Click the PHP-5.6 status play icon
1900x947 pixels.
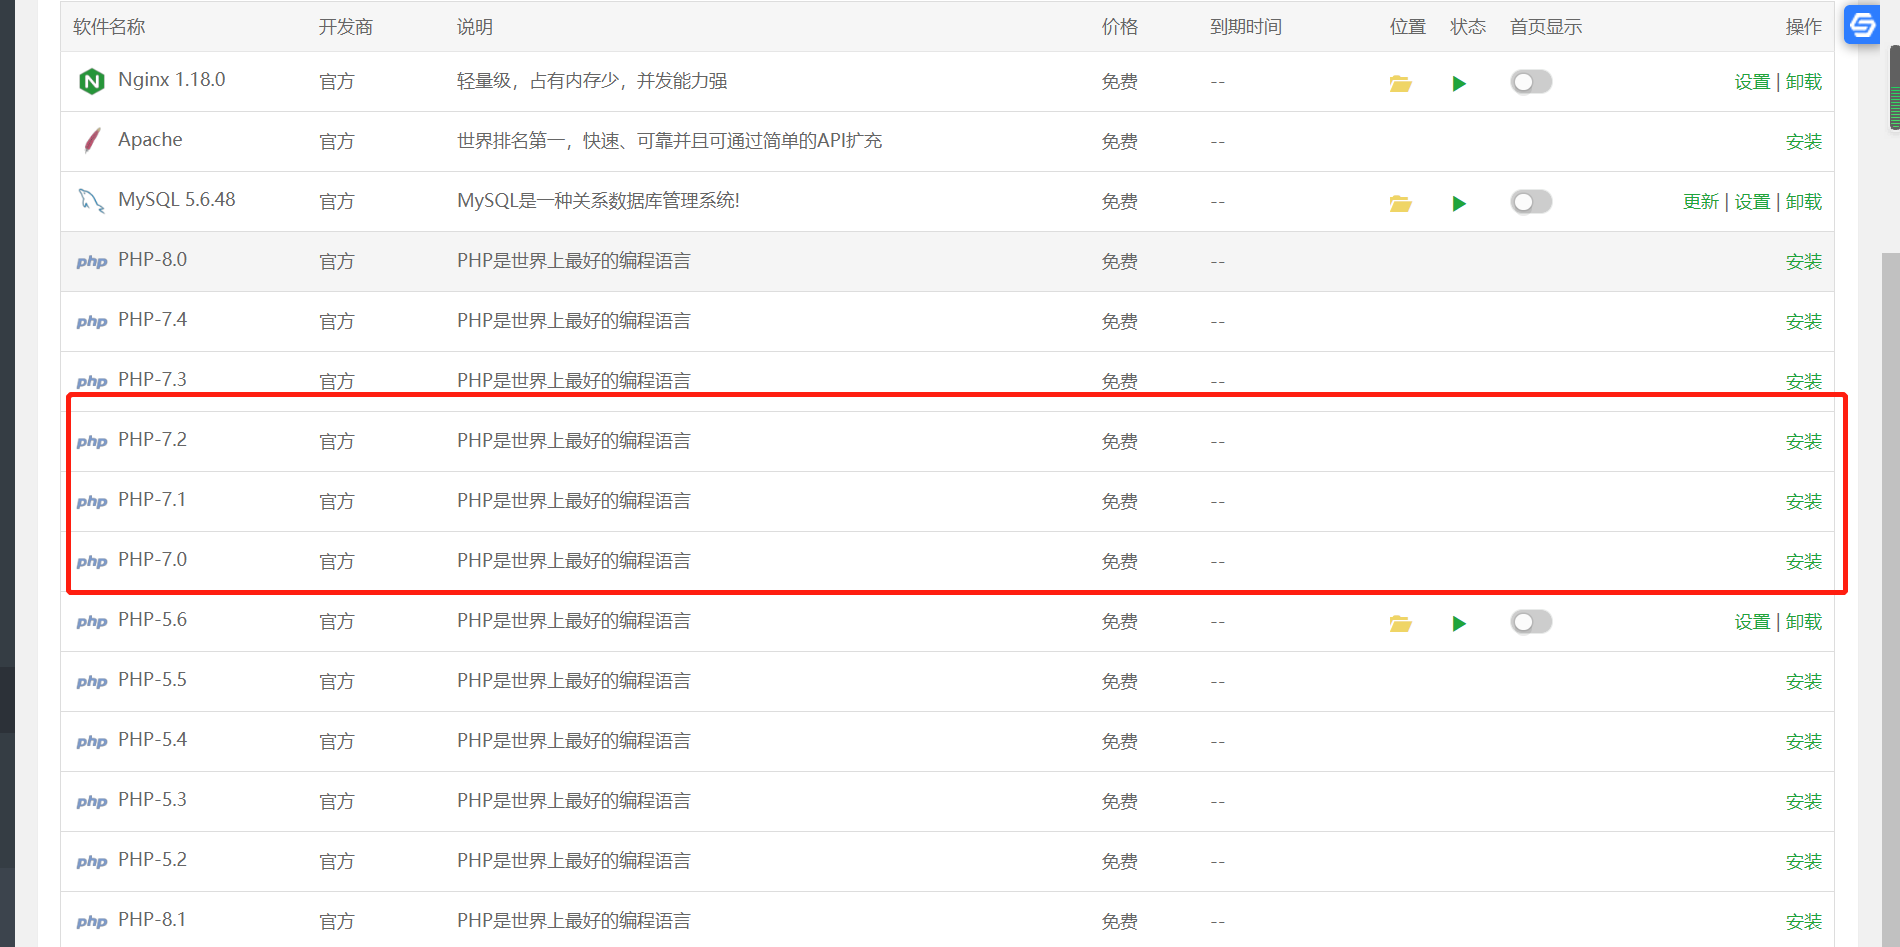click(1459, 623)
